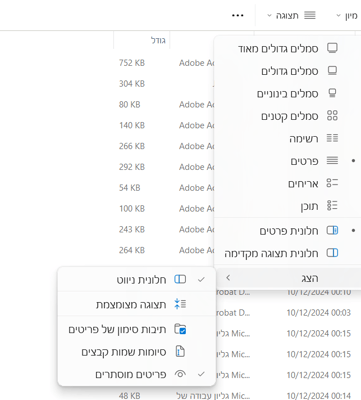Select the 266 KB size cell
The width and height of the screenshot is (361, 400).
click(x=132, y=146)
